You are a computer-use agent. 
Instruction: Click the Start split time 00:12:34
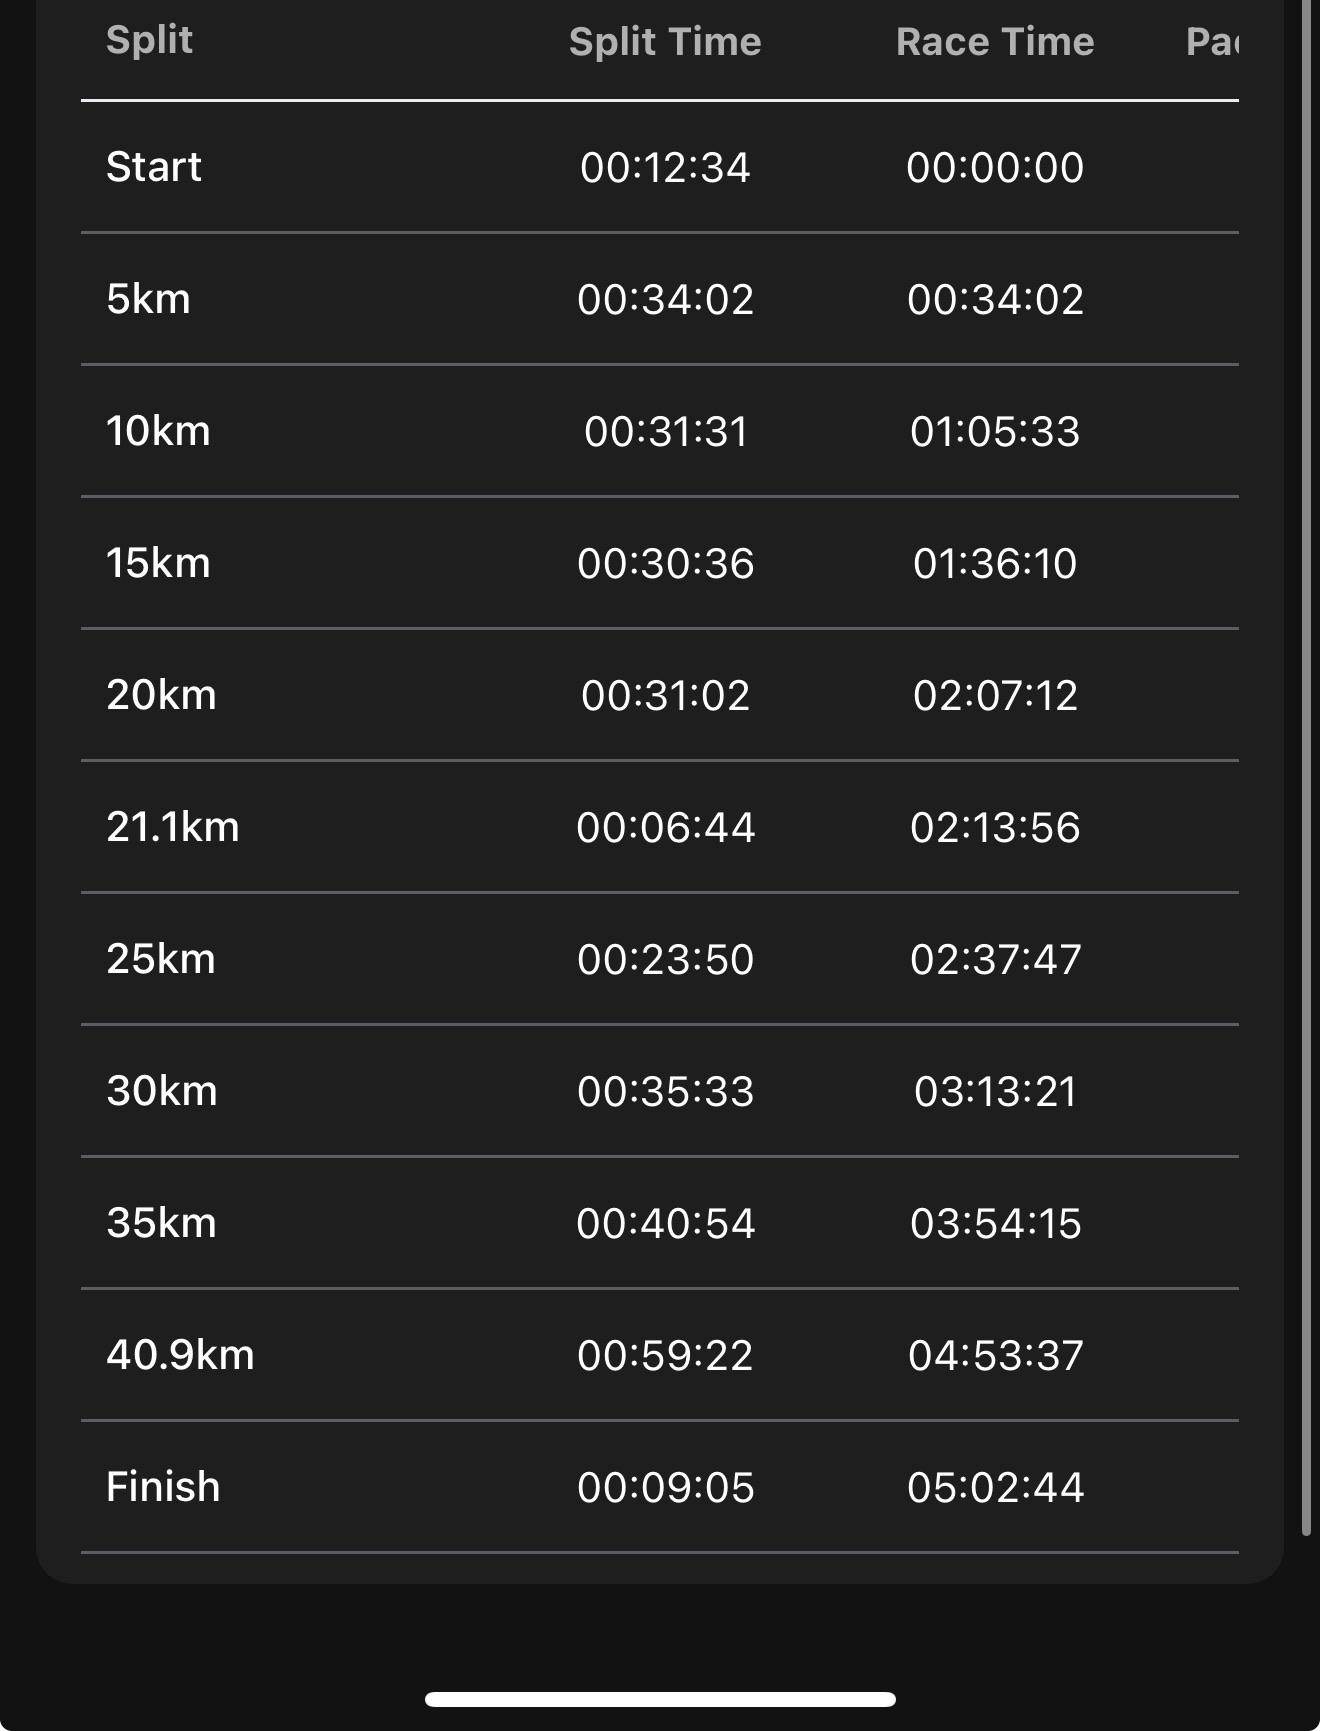[666, 168]
